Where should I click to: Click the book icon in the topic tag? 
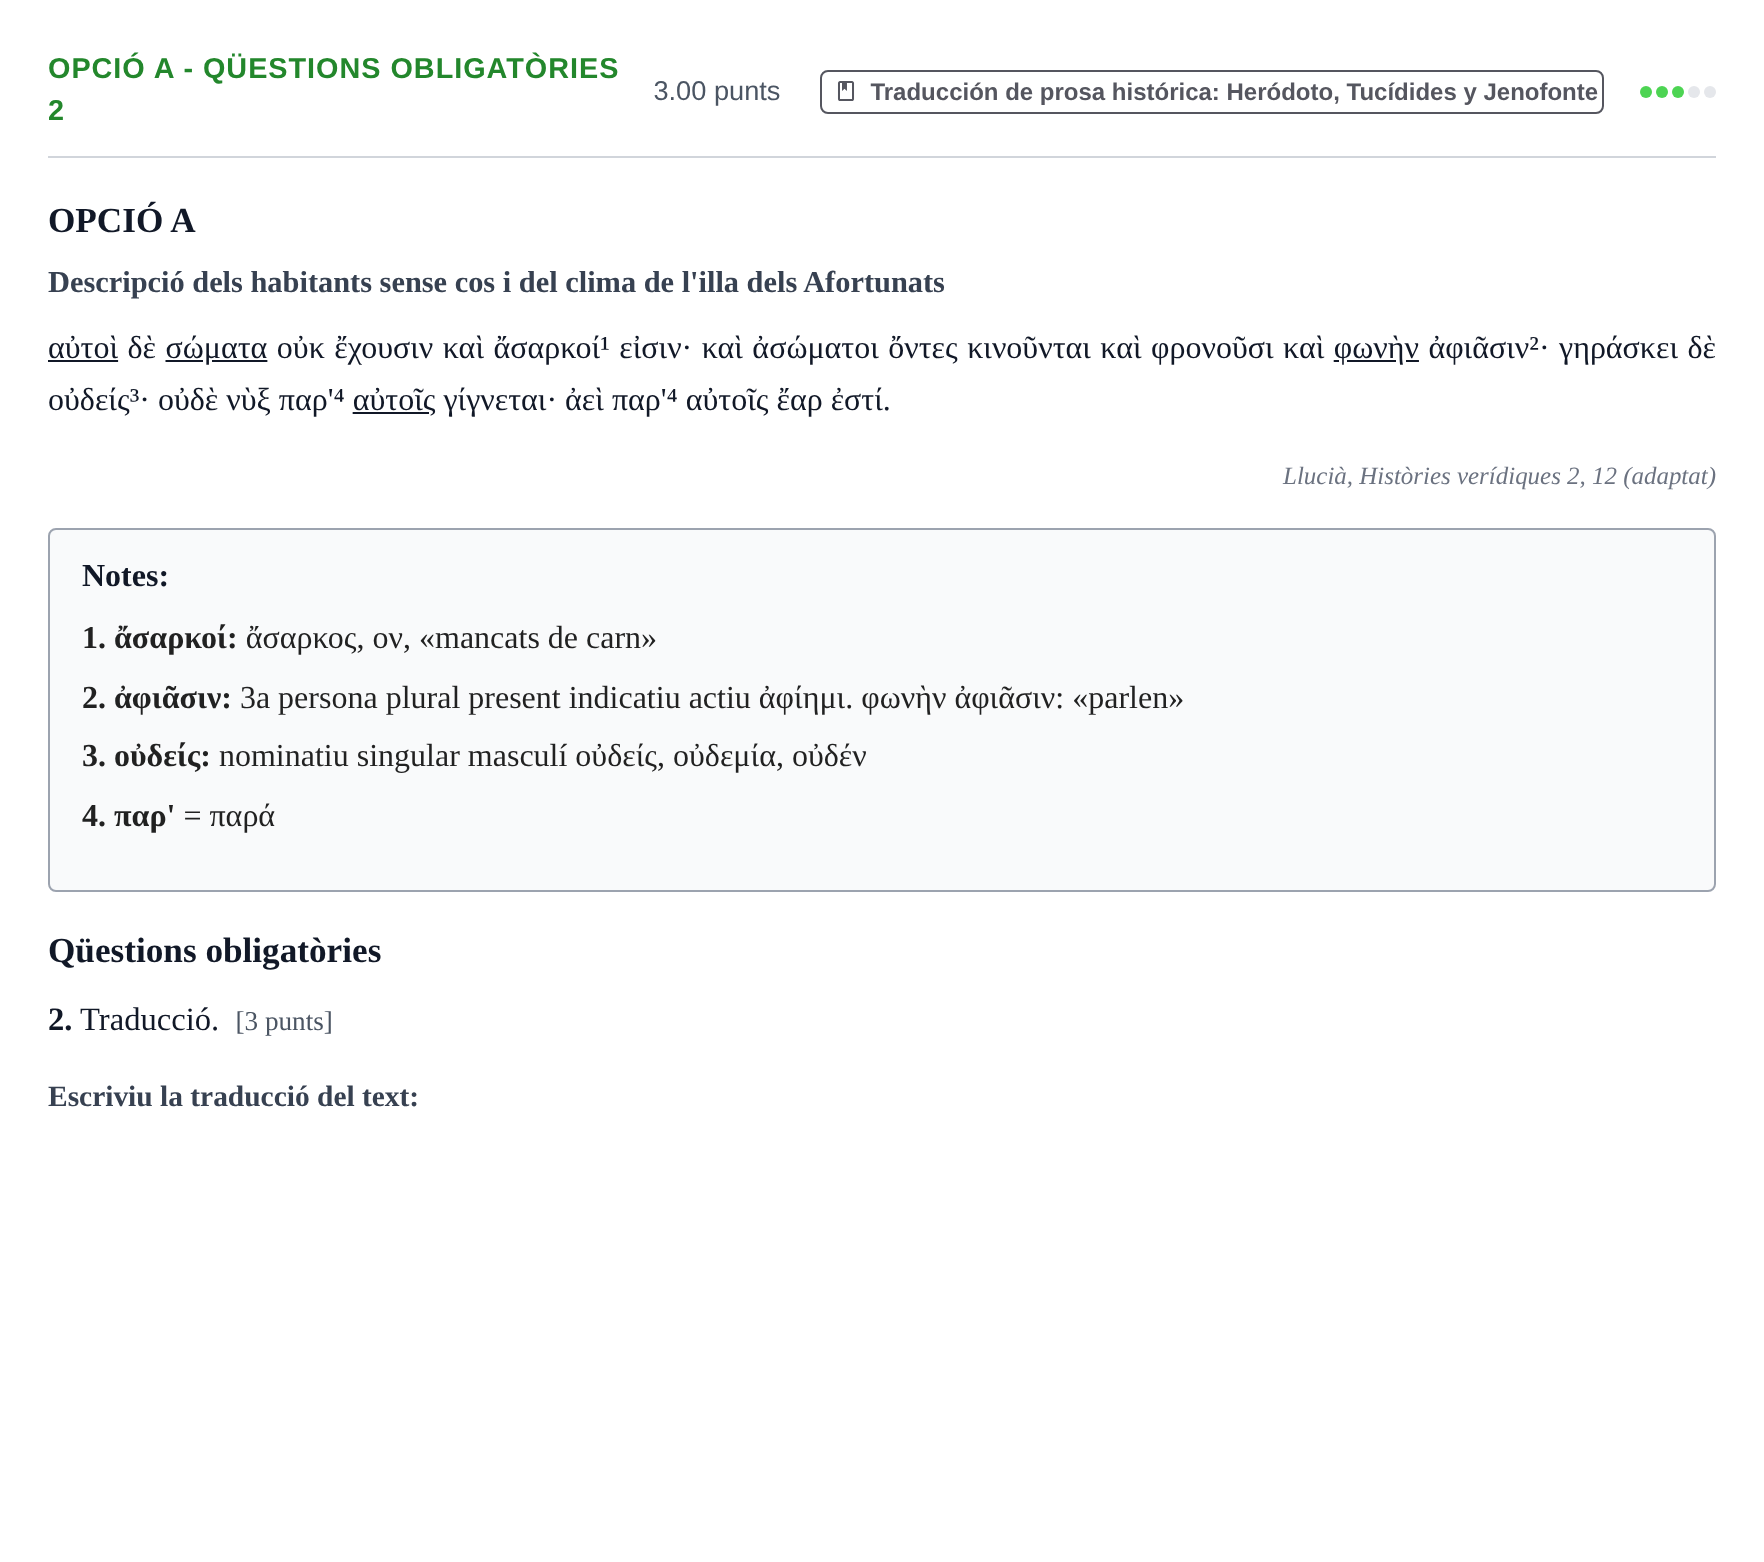tap(846, 92)
